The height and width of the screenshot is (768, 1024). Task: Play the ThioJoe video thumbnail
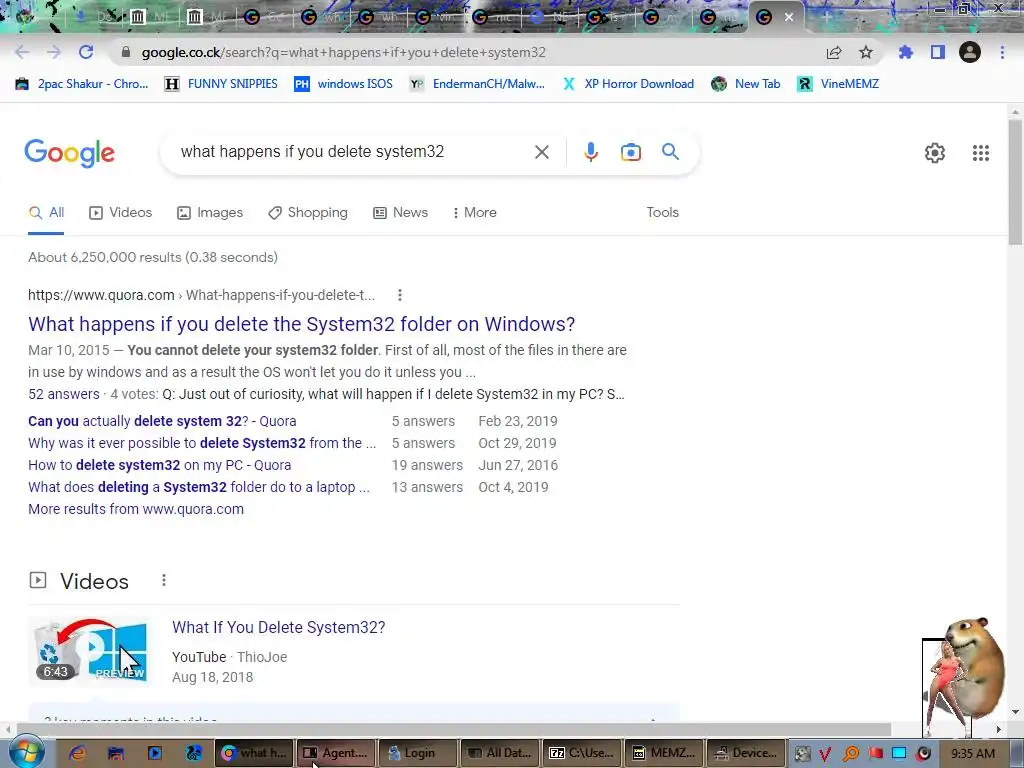pyautogui.click(x=91, y=650)
